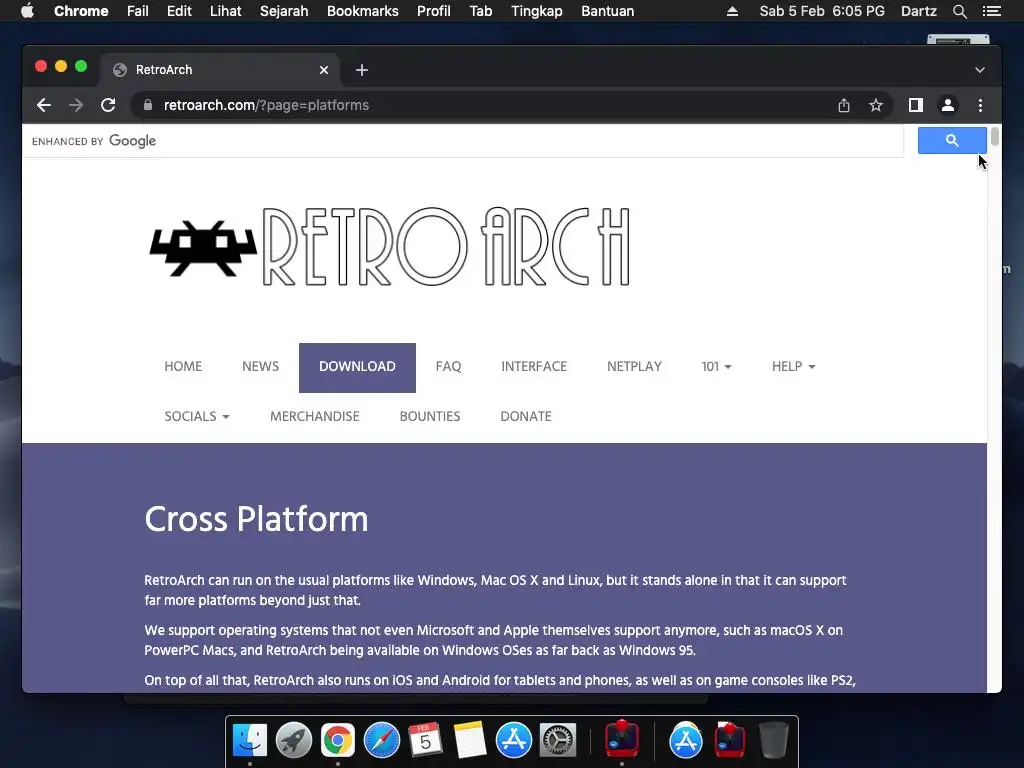This screenshot has height=768, width=1024.
Task: Open Notes in the Dock
Action: point(470,740)
